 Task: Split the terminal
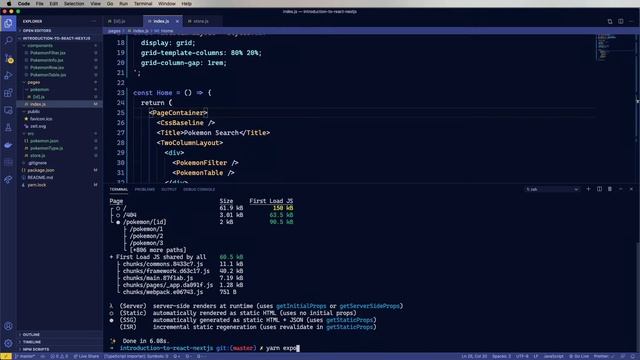(599, 189)
